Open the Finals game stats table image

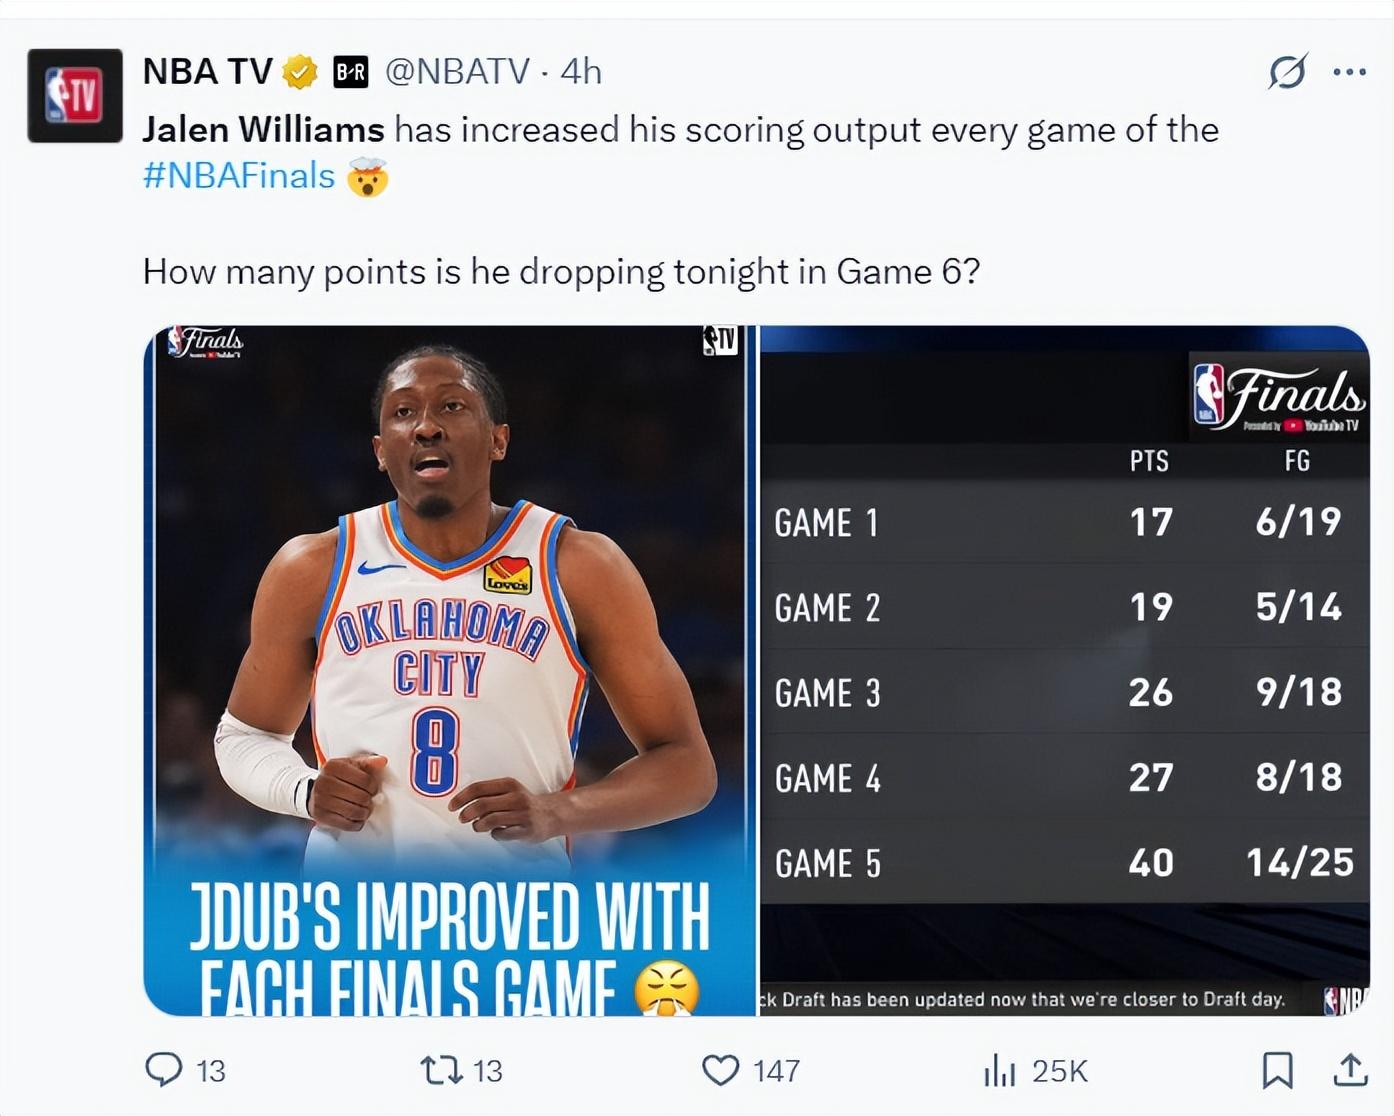(x=1065, y=670)
